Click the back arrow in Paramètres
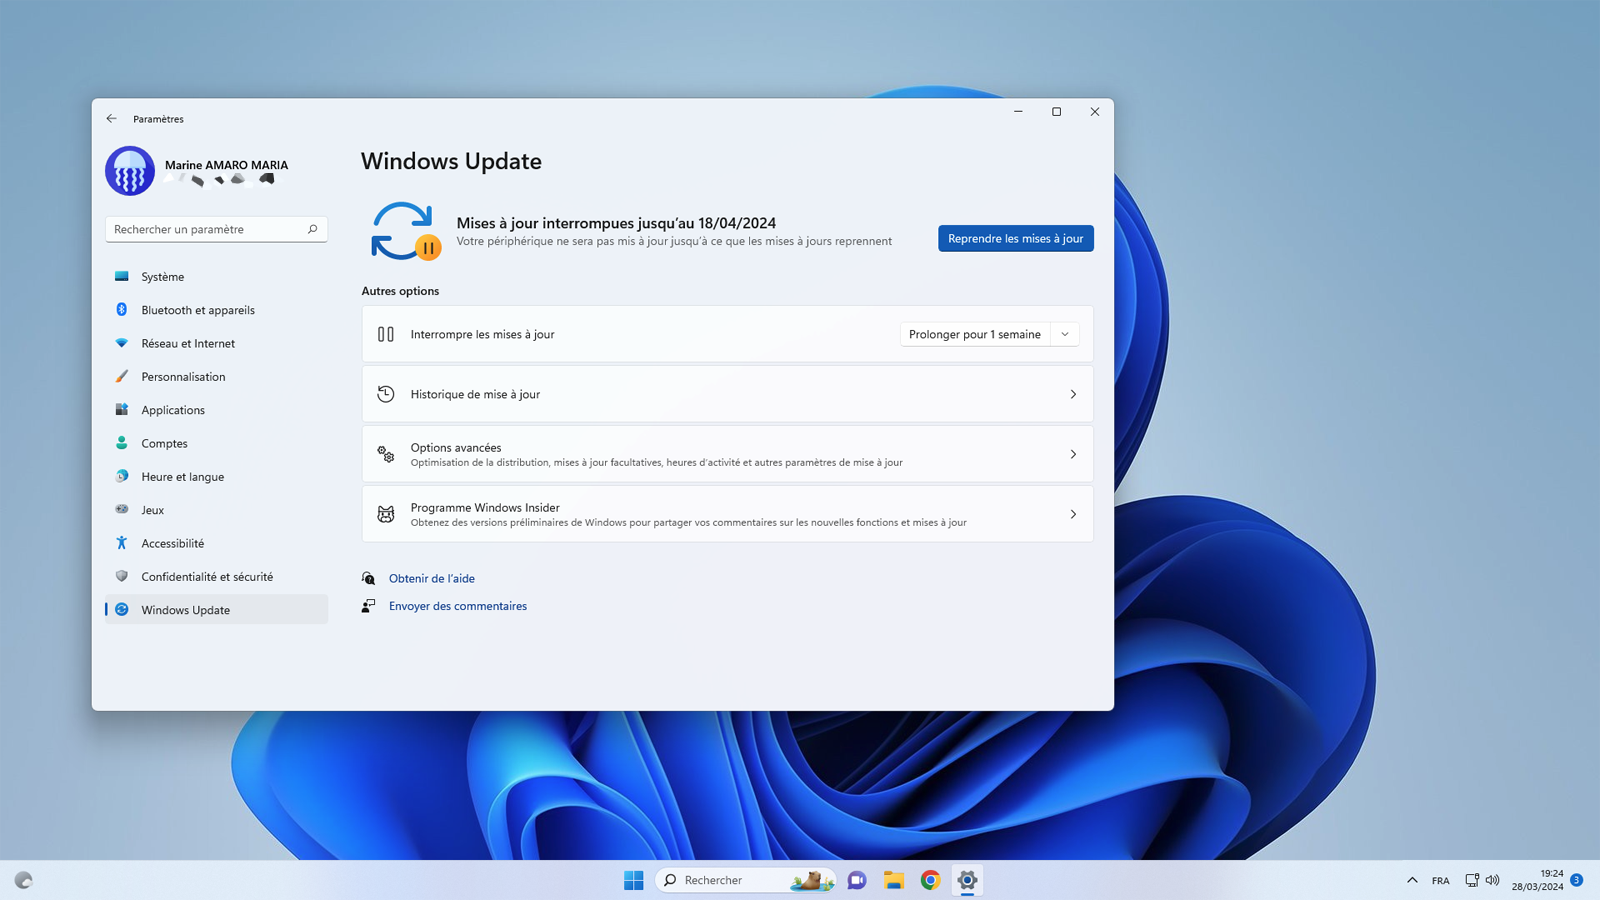The image size is (1600, 900). (111, 118)
